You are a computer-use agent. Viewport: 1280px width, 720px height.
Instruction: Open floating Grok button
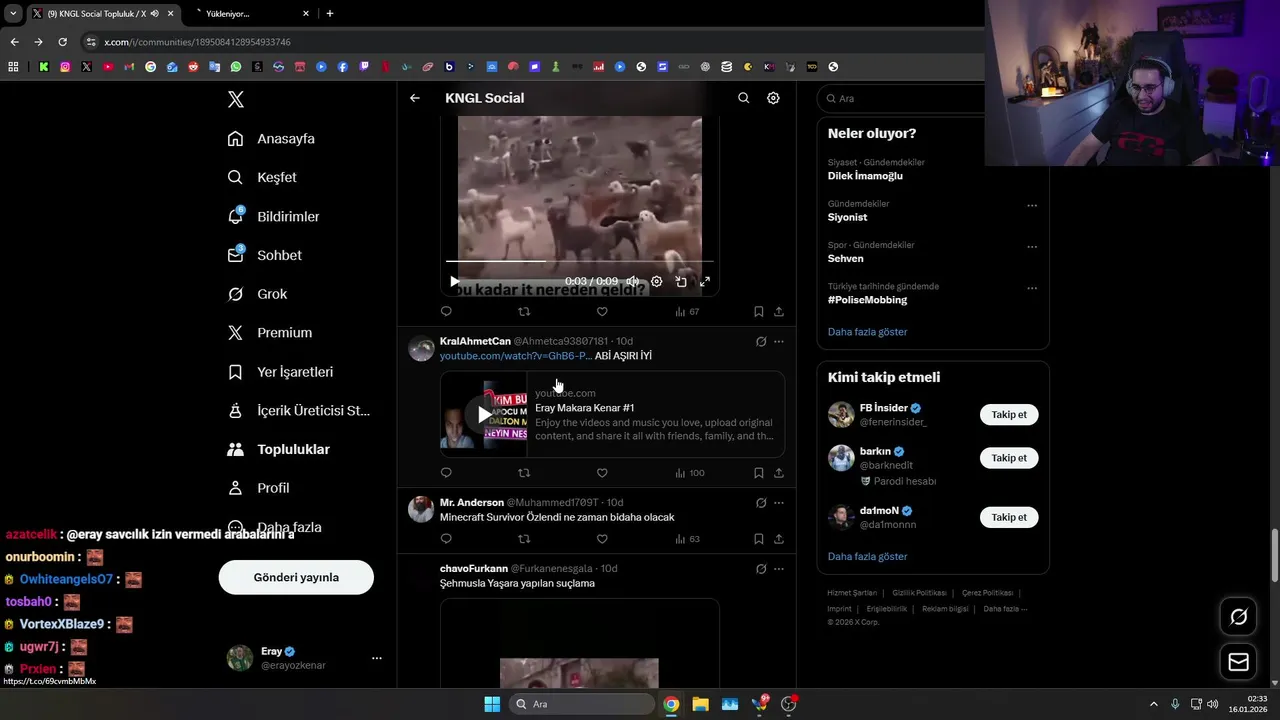coord(1238,617)
